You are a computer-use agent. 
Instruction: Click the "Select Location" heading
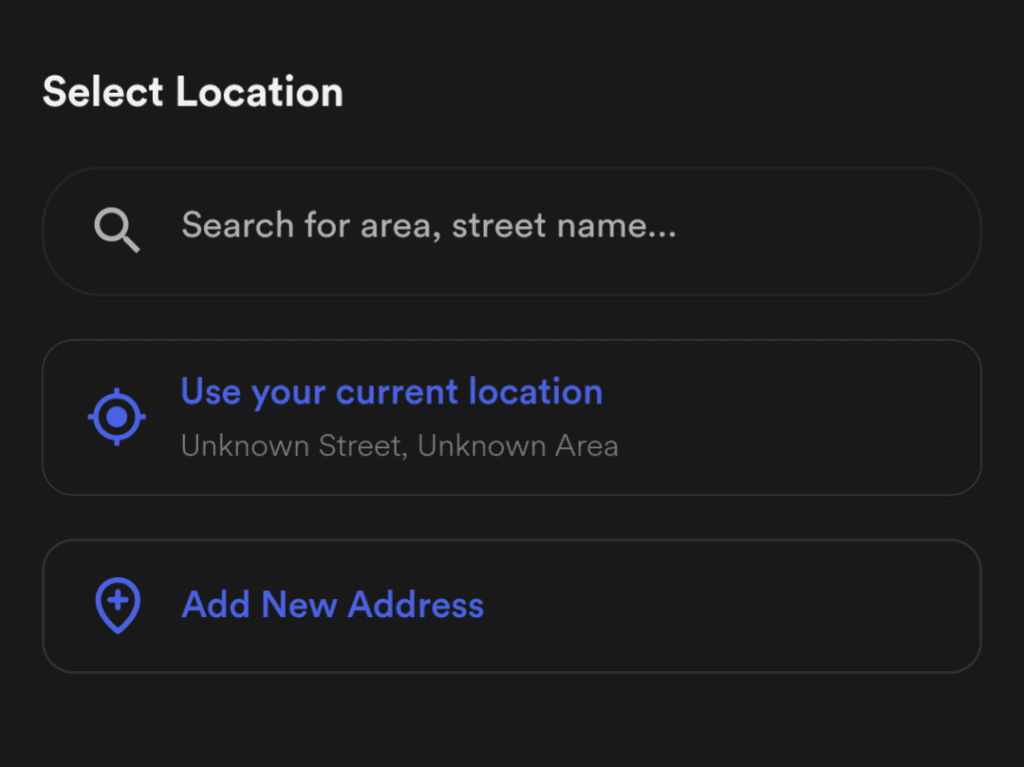tap(193, 92)
